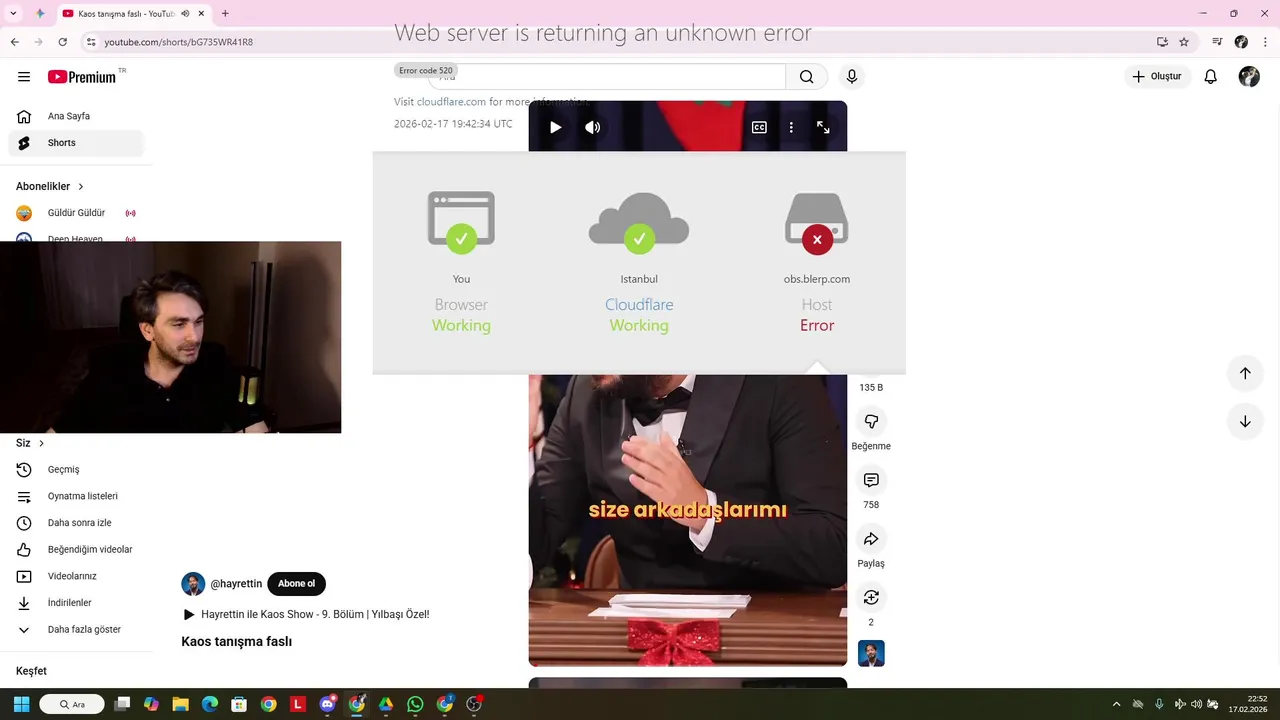Open site information icon in address bar
1280x720 pixels.
coord(91,42)
